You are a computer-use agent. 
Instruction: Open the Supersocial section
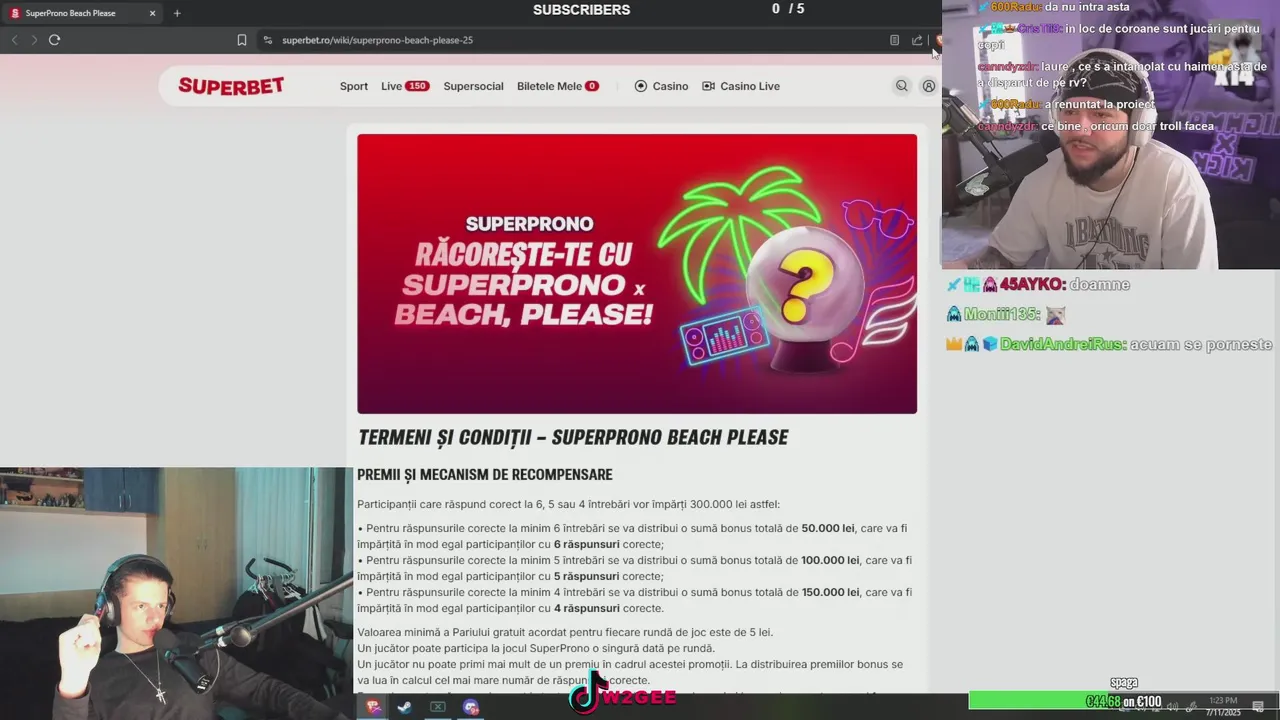tap(473, 86)
